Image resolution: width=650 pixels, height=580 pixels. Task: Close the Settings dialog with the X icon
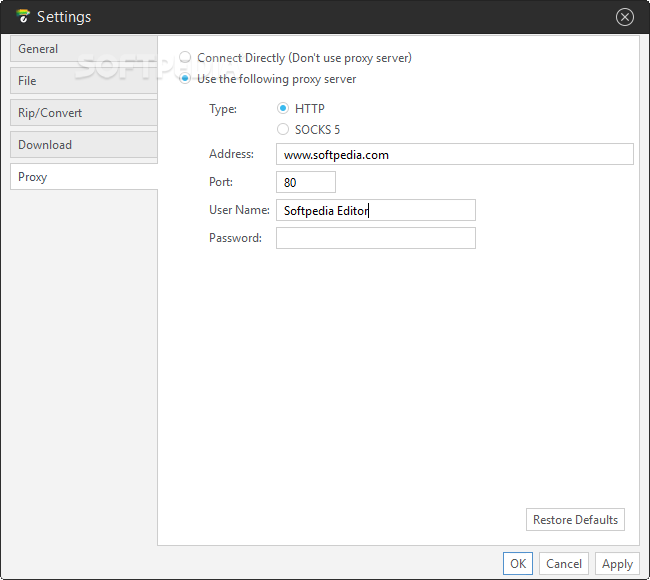(x=624, y=17)
